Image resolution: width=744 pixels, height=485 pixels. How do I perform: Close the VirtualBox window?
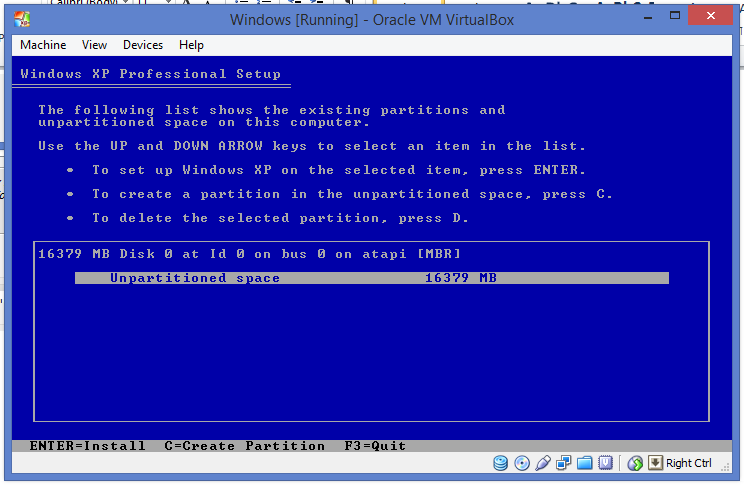click(x=711, y=15)
